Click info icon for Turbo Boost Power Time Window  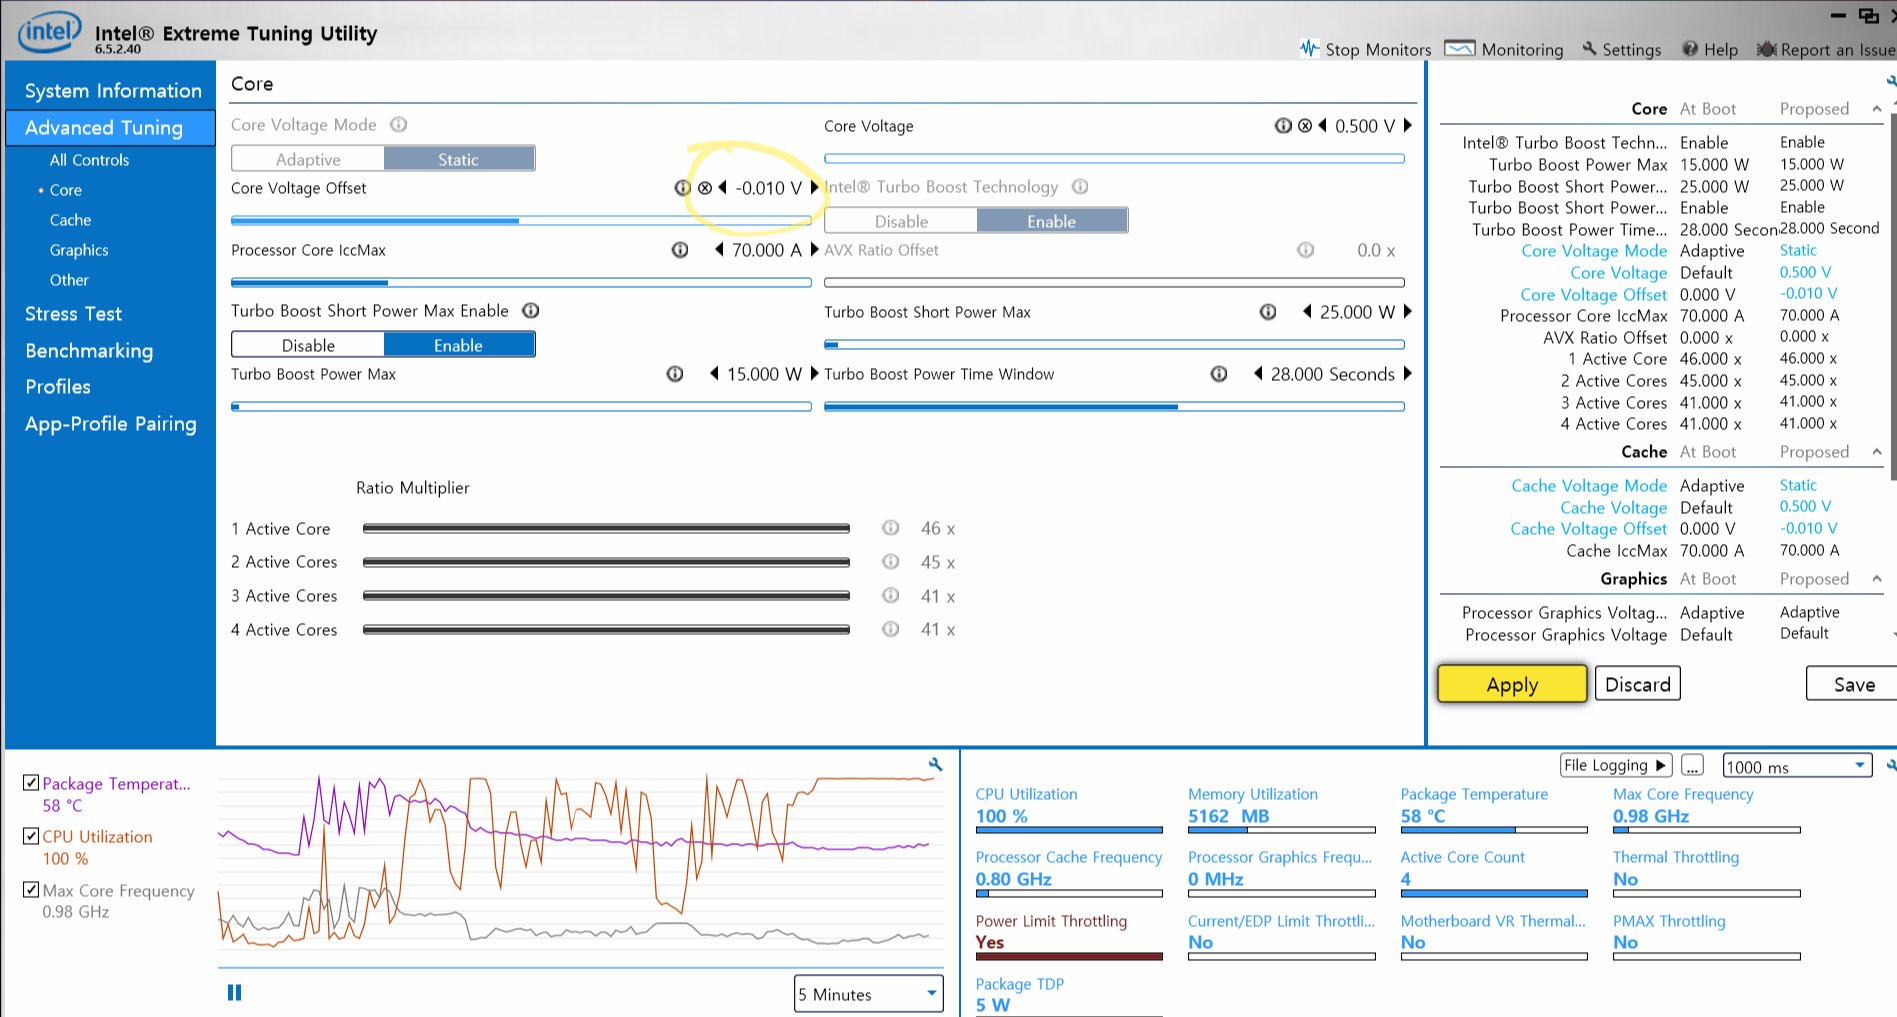(x=1219, y=374)
